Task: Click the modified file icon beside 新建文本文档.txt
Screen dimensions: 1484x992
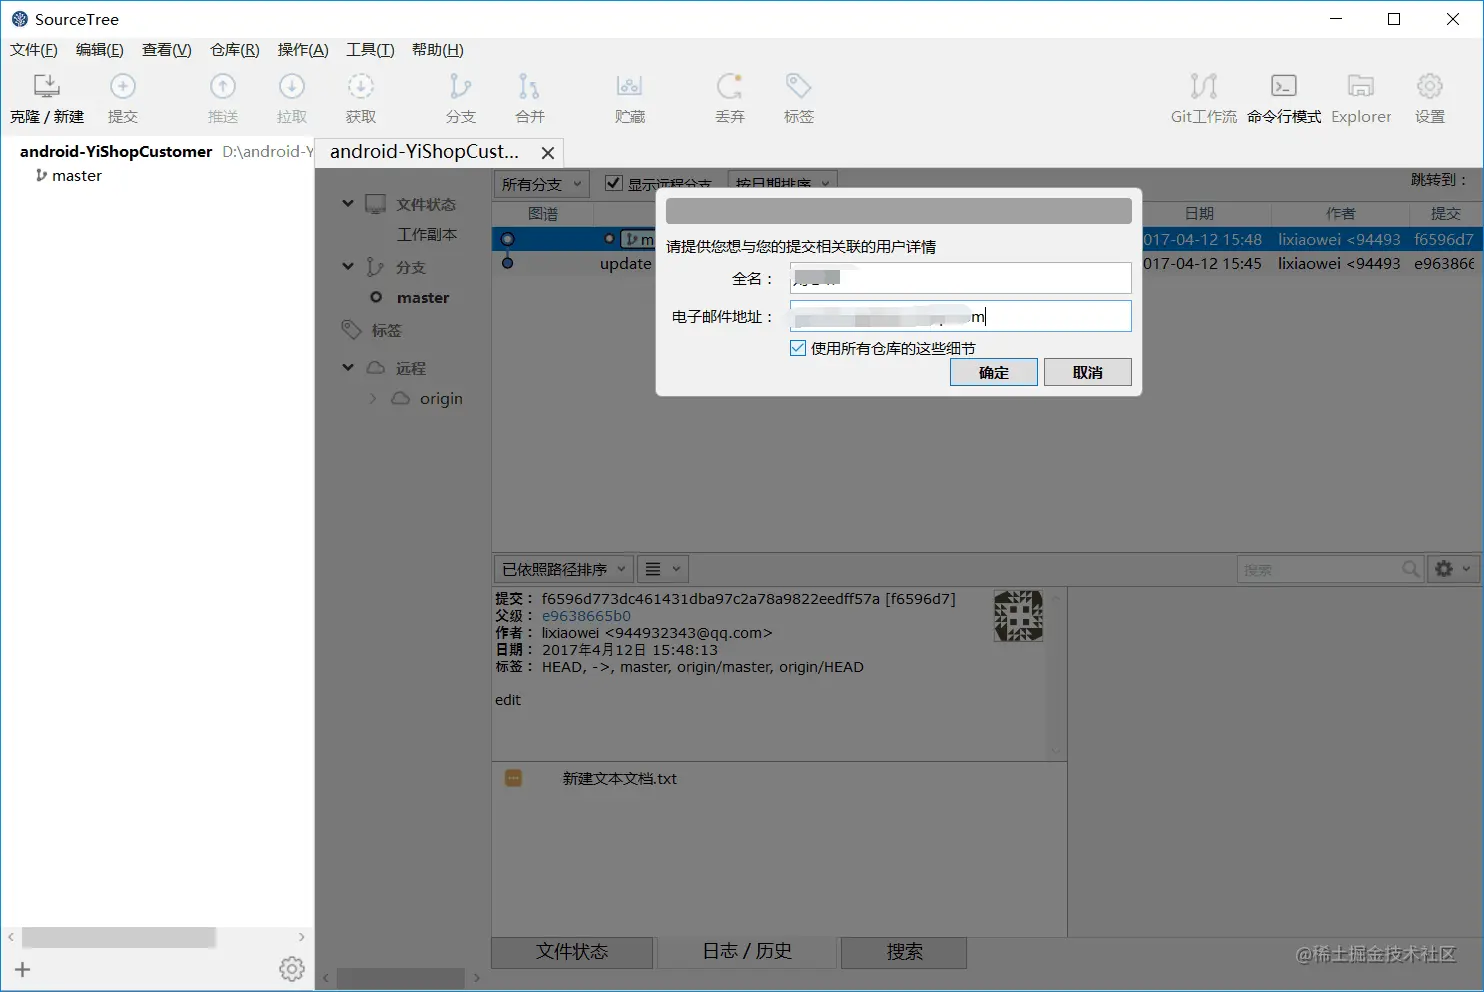Action: pyautogui.click(x=513, y=778)
